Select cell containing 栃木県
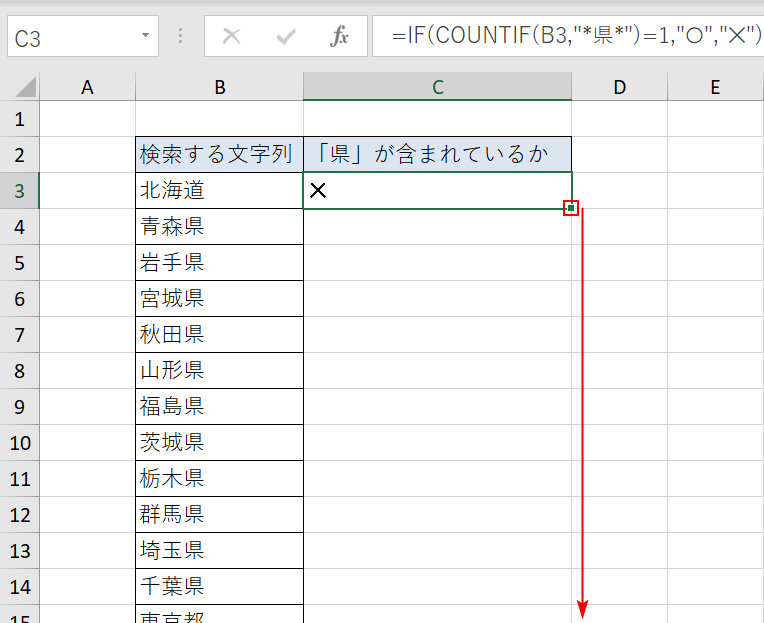This screenshot has width=764, height=623. (219, 479)
